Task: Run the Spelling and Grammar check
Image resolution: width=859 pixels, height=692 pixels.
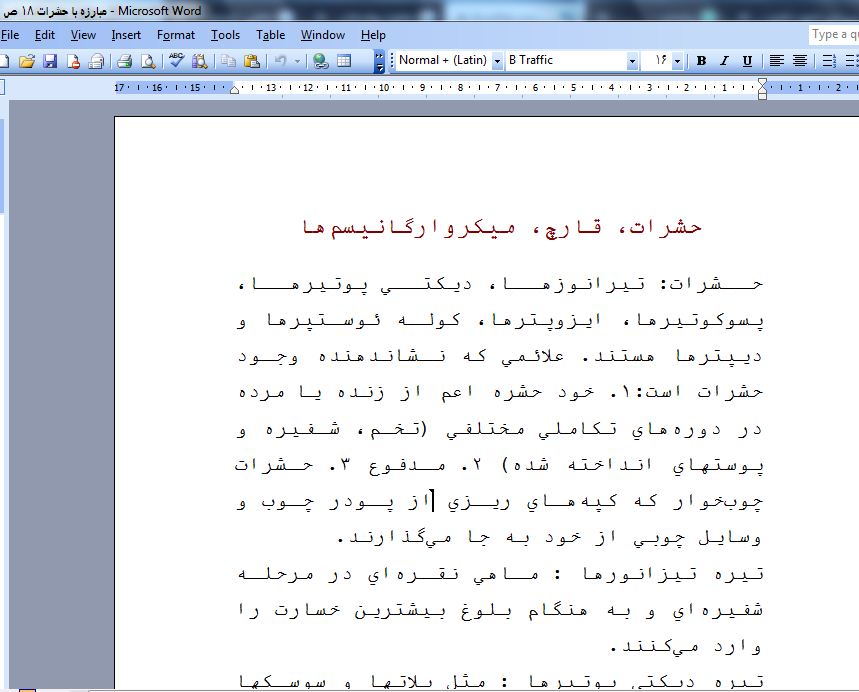Action: 177,61
